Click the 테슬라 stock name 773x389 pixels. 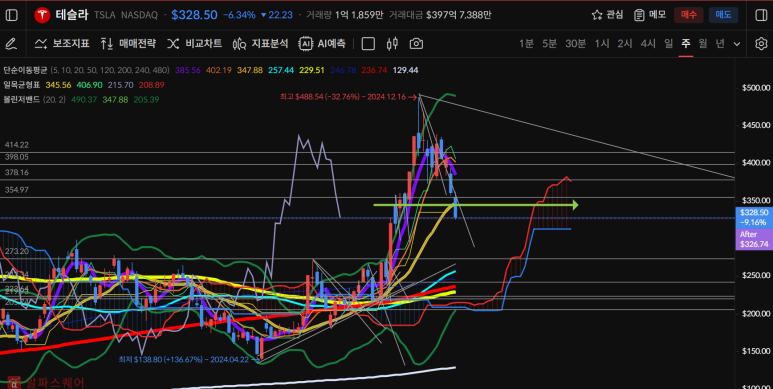click(71, 15)
